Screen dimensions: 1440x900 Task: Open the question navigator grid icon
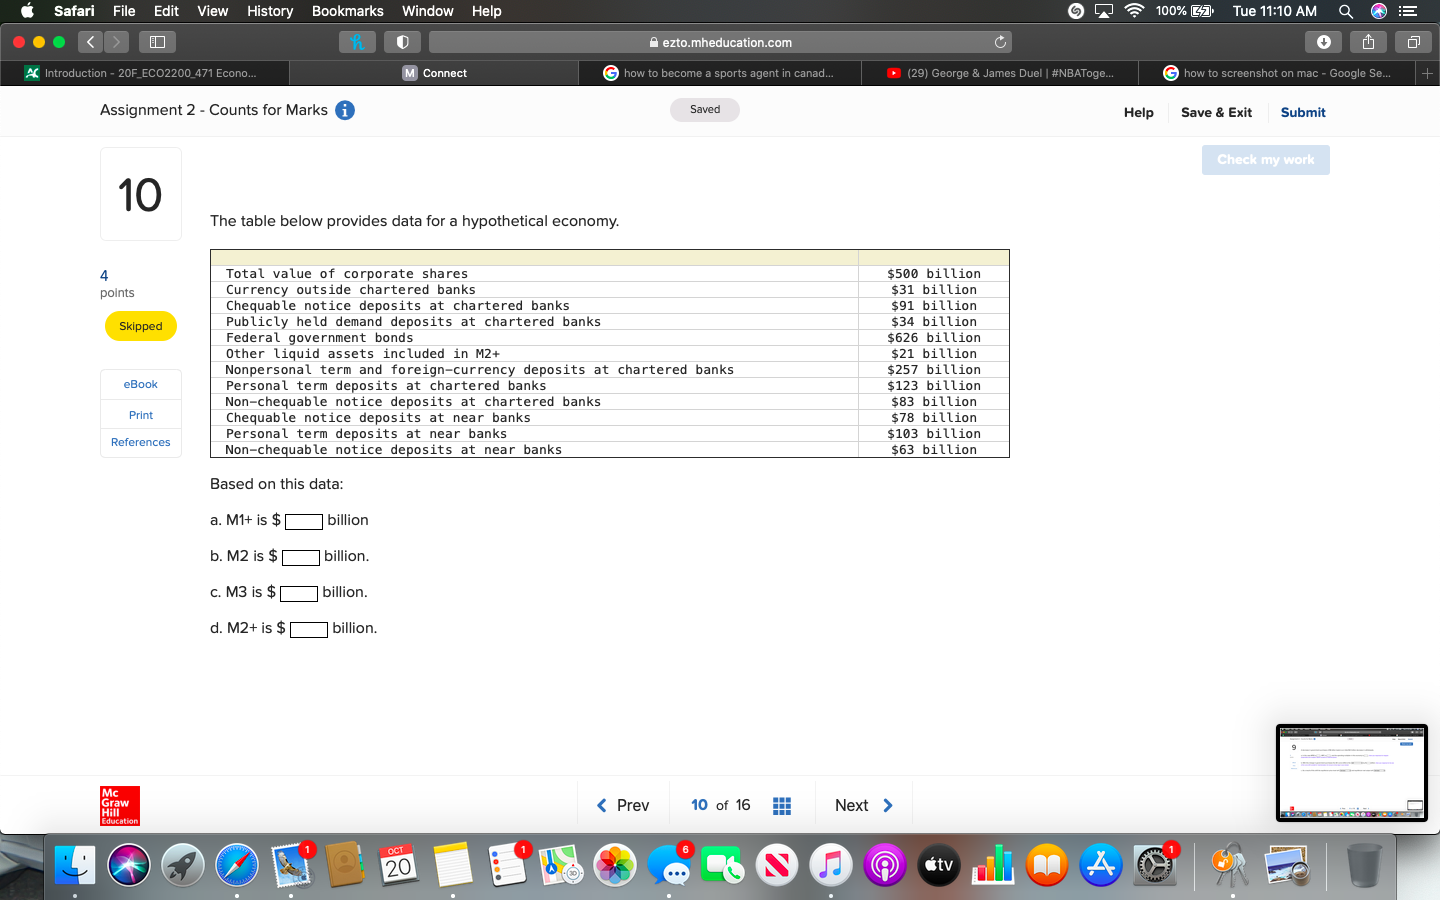tap(782, 805)
